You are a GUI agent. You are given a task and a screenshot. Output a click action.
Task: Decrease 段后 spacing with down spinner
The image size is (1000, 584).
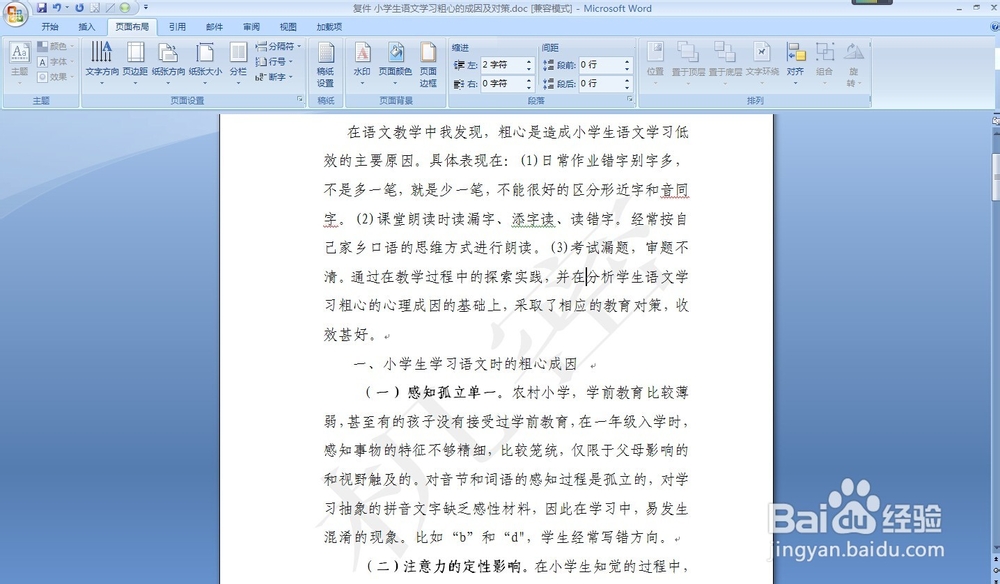(628, 87)
